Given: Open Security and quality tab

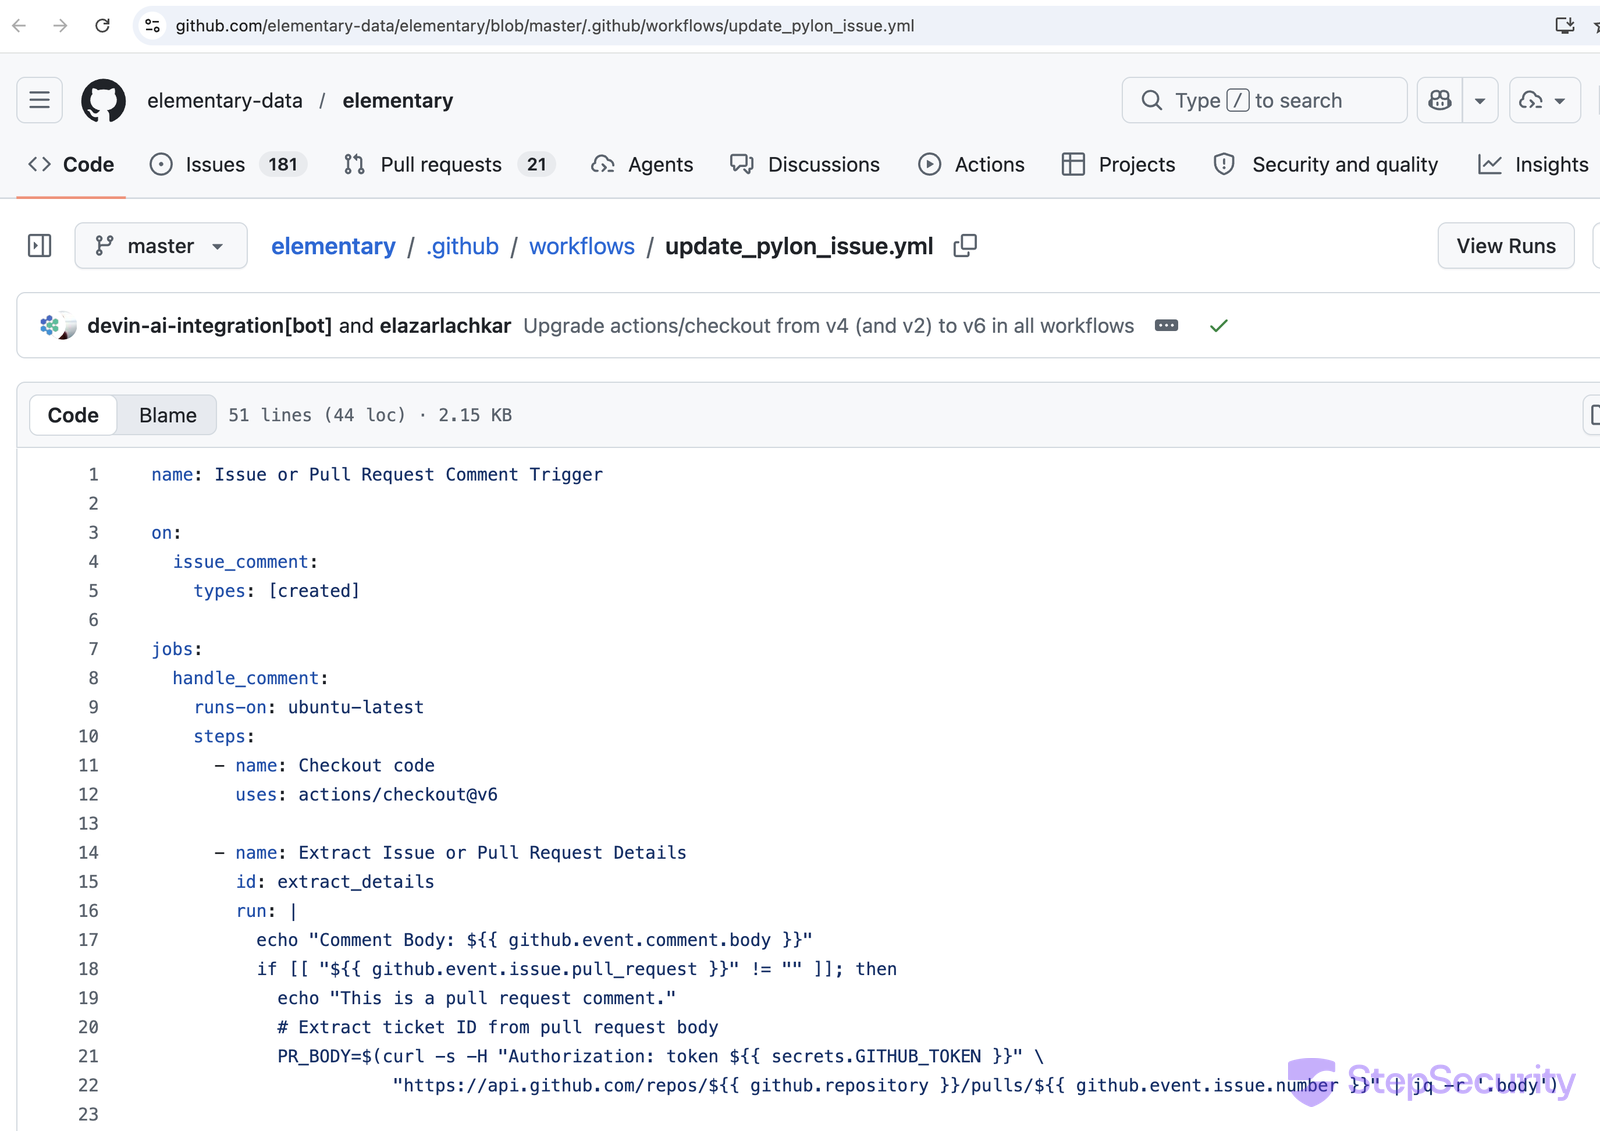Looking at the screenshot, I should coord(1325,164).
